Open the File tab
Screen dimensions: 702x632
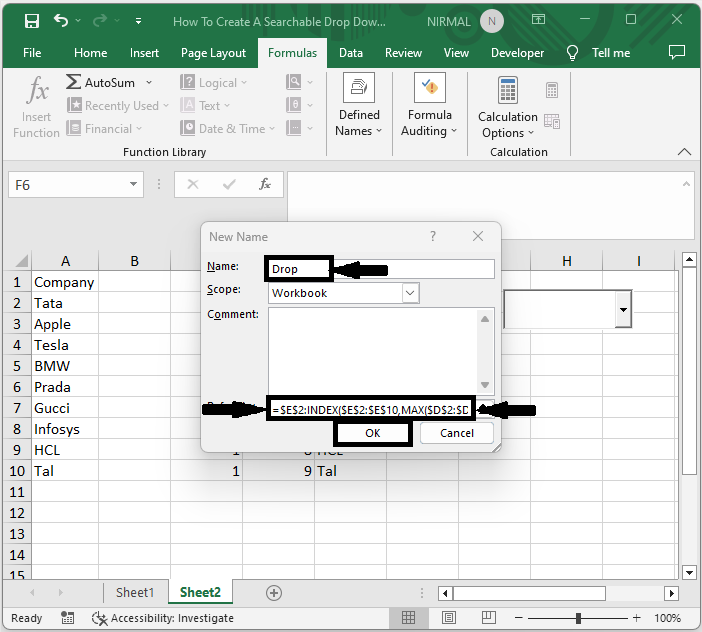[32, 53]
